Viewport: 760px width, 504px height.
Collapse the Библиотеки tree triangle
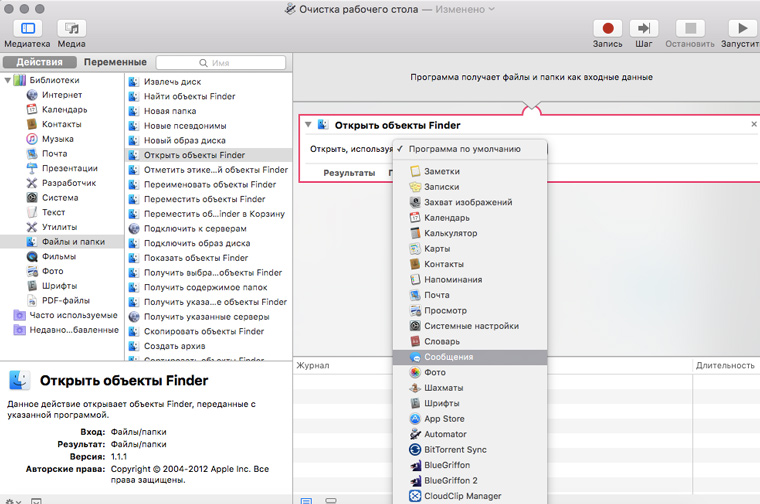[8, 80]
